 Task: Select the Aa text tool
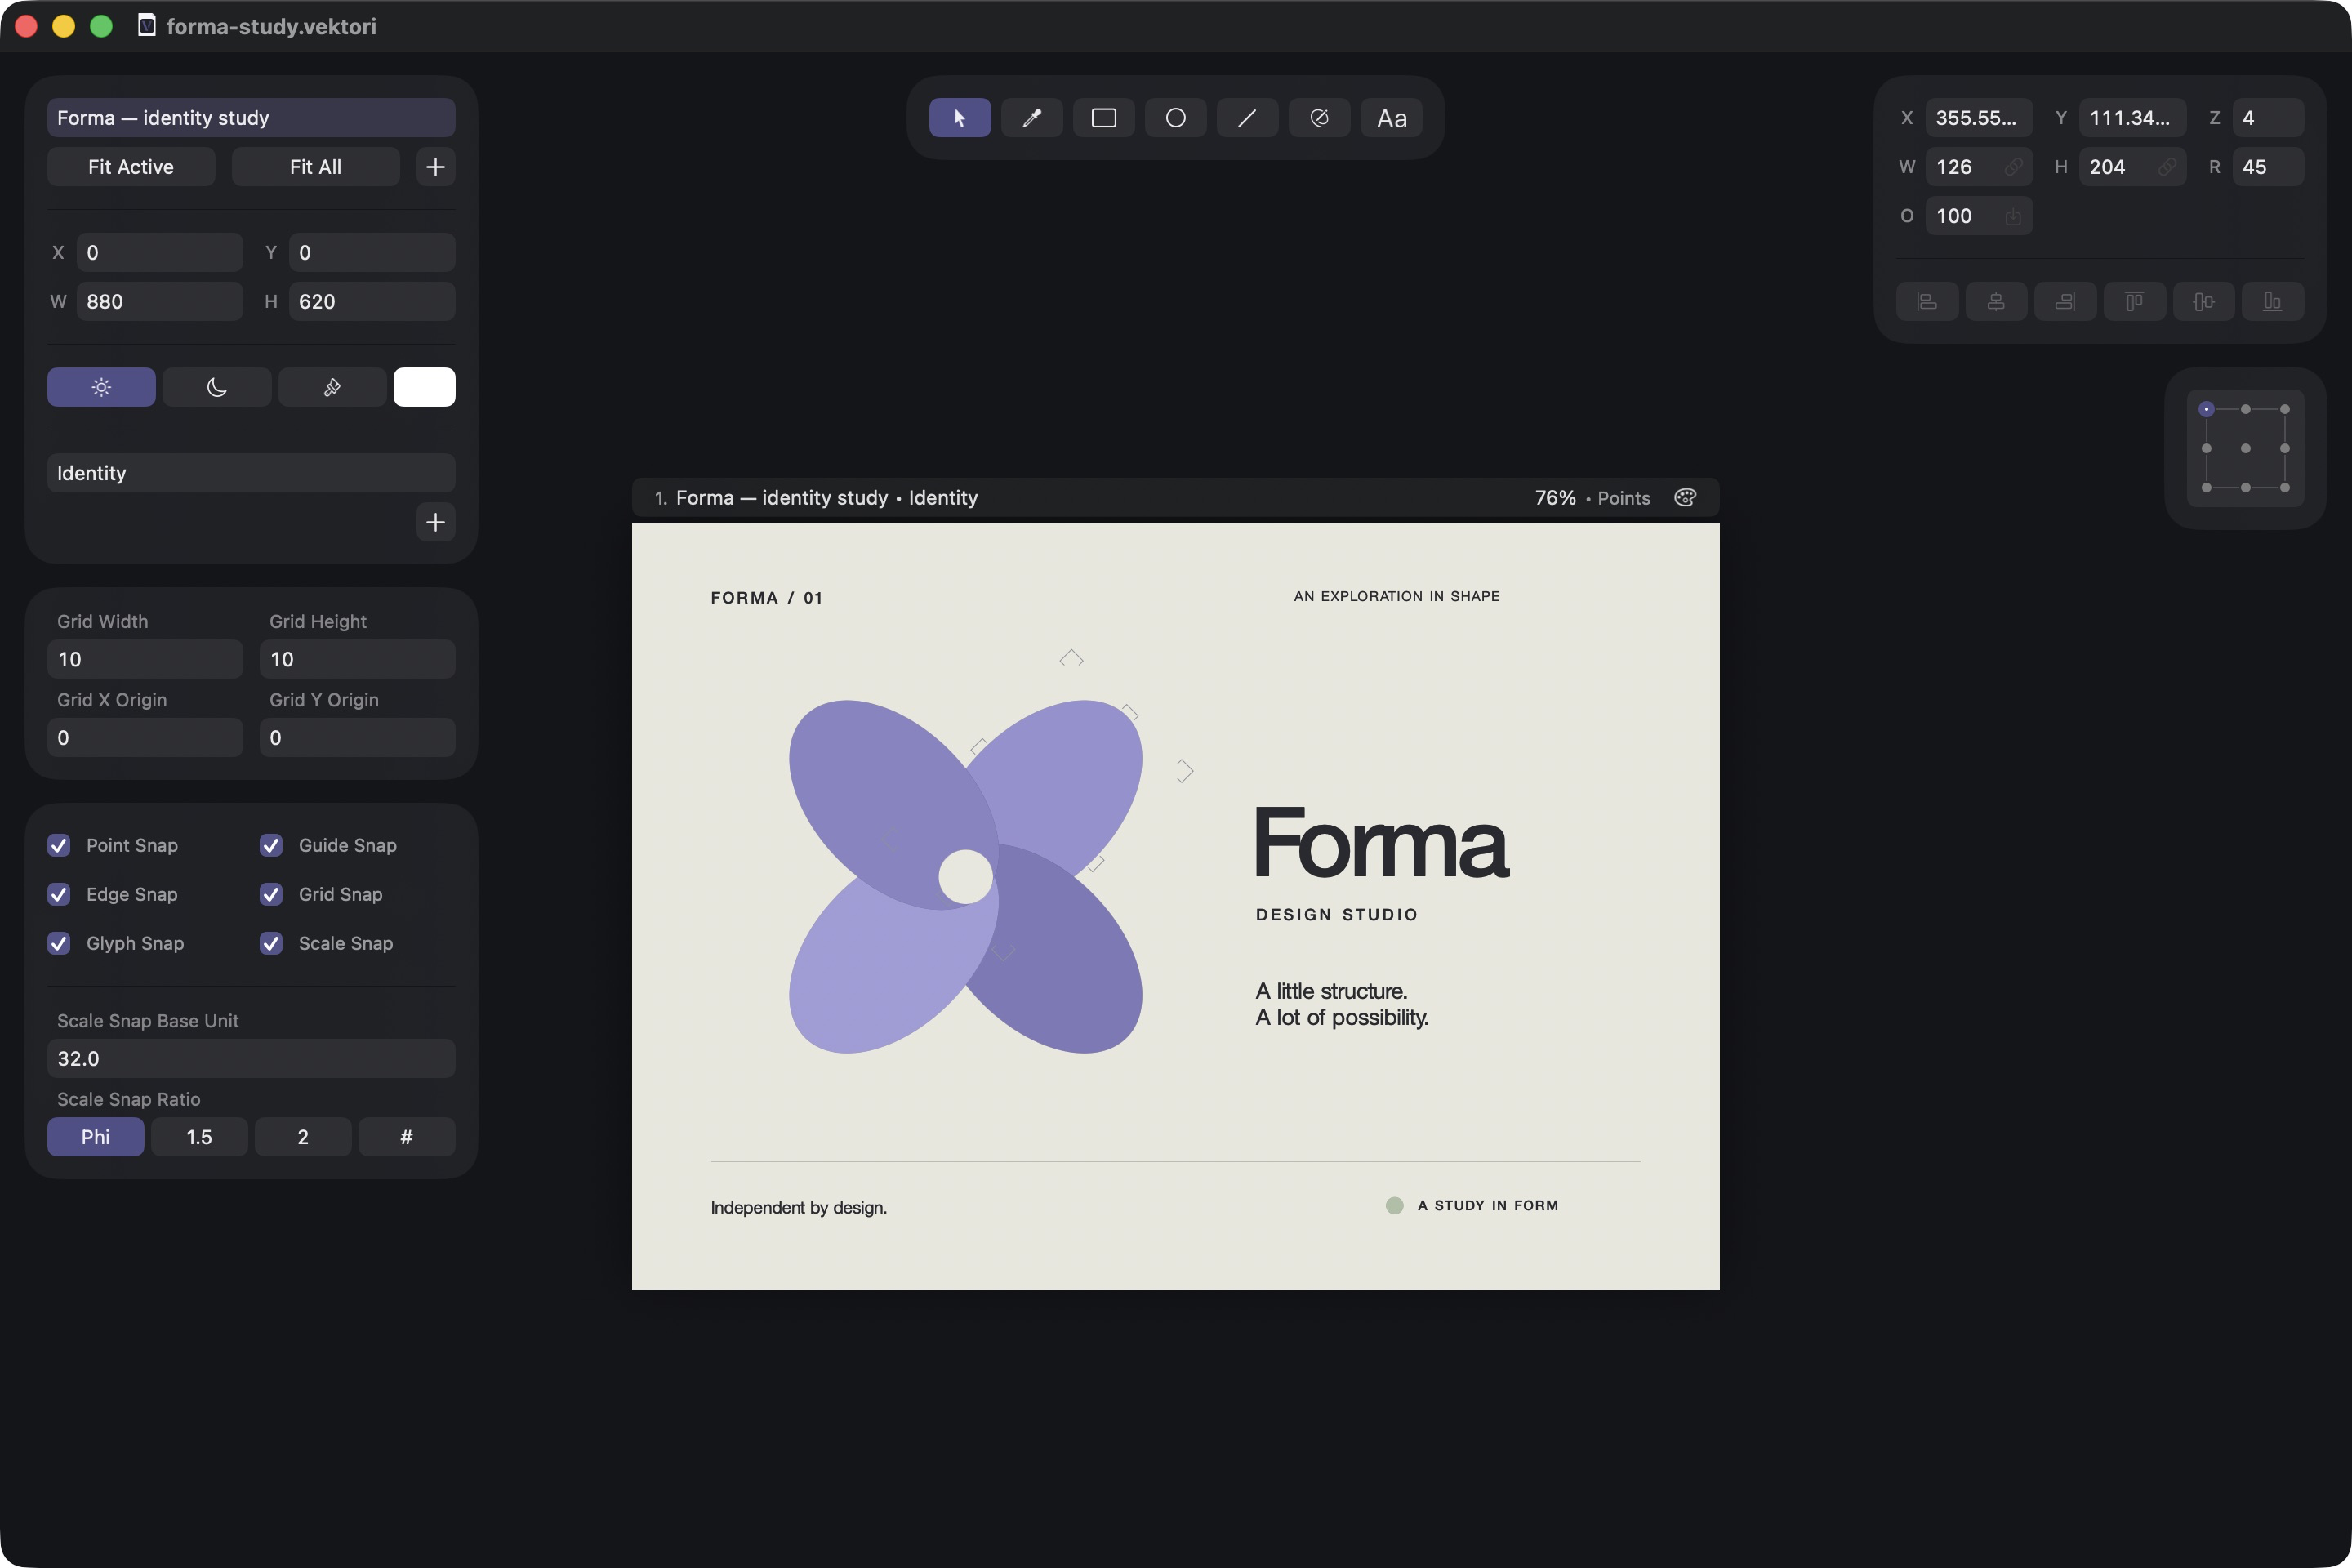(1391, 118)
